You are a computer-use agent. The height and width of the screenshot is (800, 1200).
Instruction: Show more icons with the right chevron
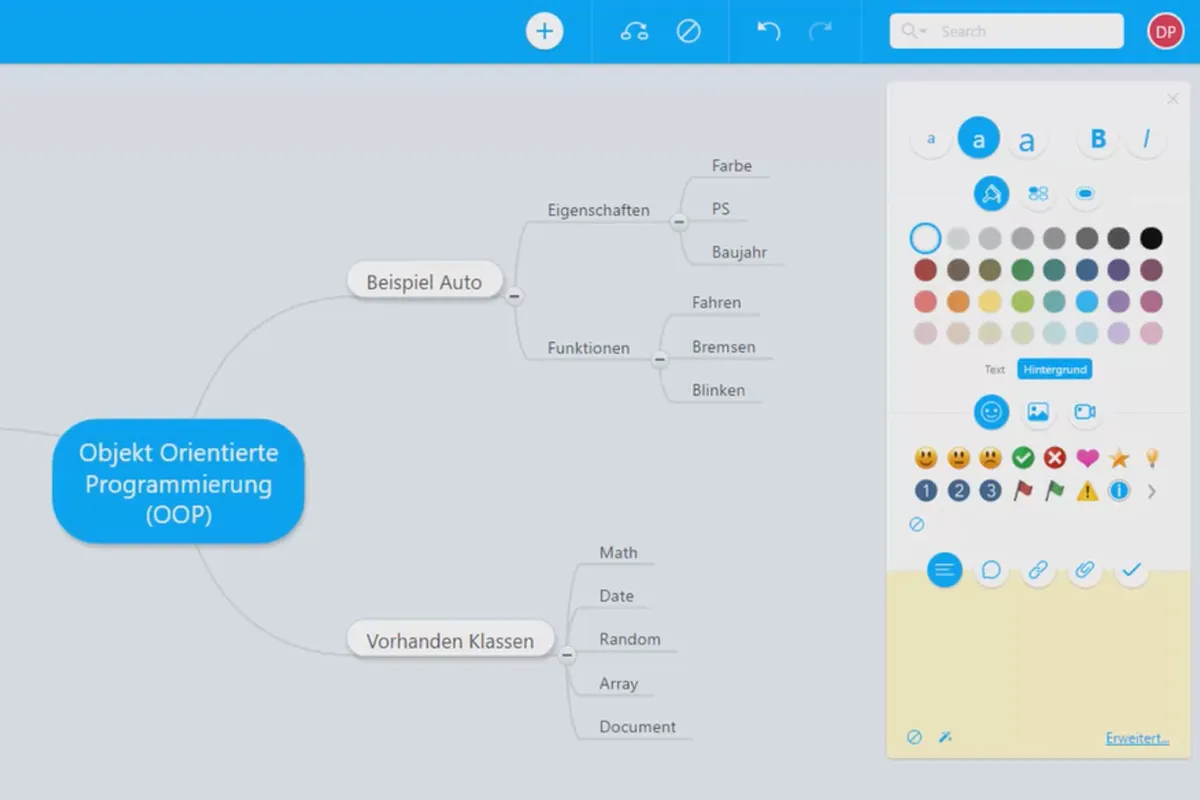coord(1152,491)
